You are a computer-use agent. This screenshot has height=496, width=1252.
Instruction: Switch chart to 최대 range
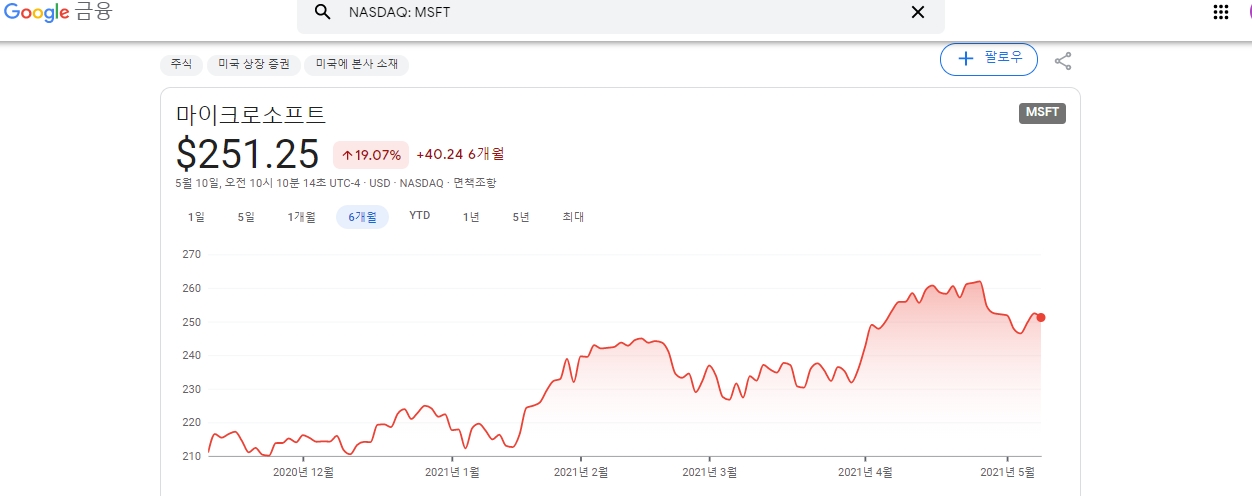point(573,217)
